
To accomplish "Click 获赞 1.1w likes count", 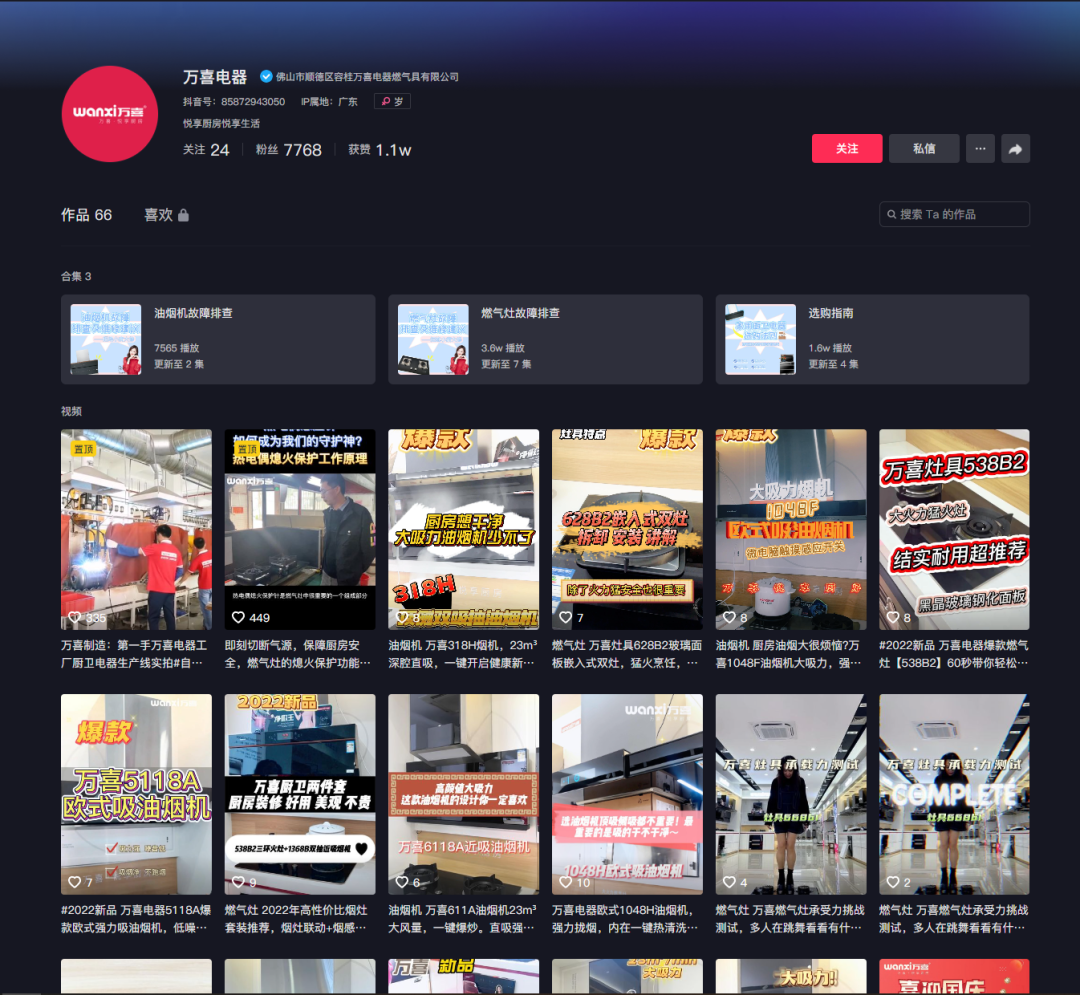I will (x=380, y=150).
